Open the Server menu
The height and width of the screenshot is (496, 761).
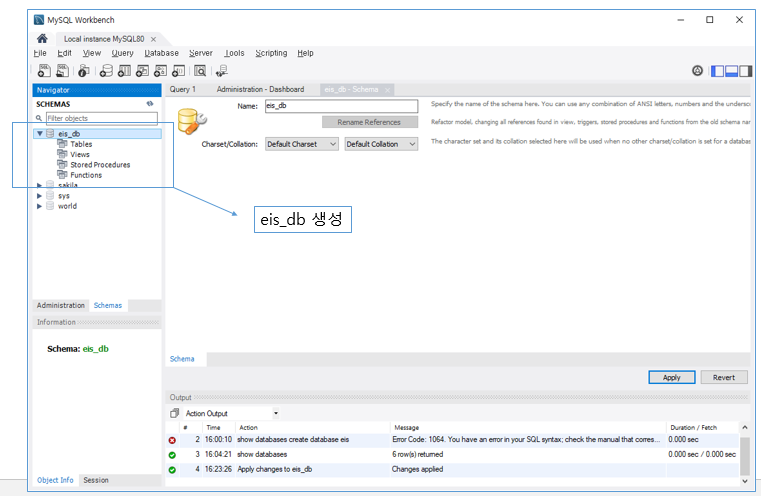click(x=201, y=53)
